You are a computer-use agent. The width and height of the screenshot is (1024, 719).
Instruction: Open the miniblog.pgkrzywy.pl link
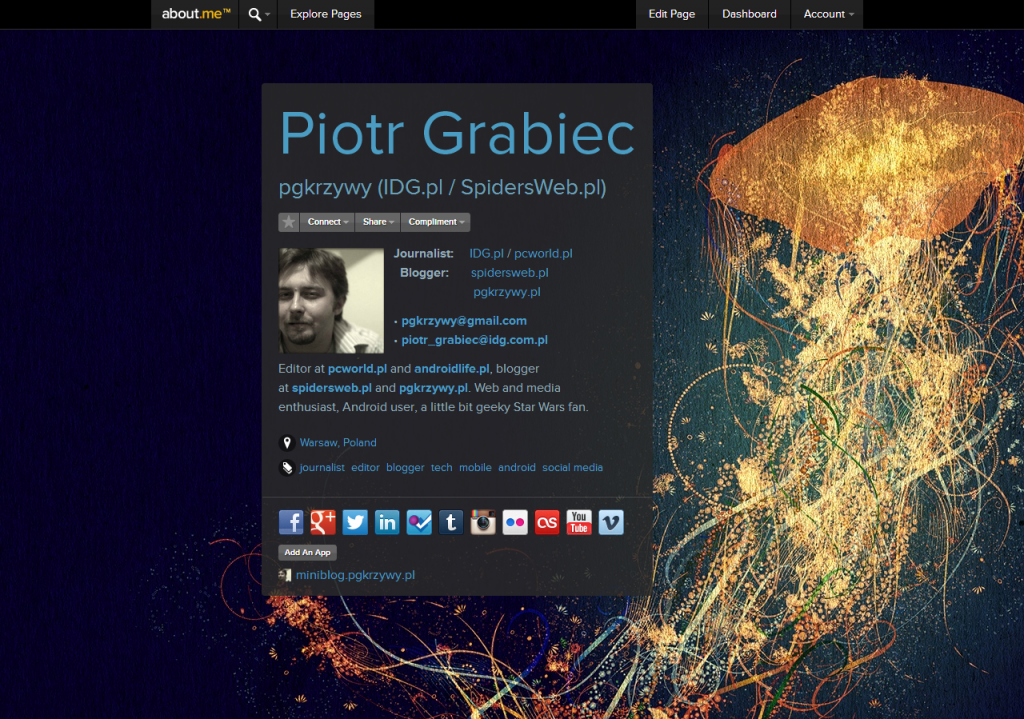355,575
